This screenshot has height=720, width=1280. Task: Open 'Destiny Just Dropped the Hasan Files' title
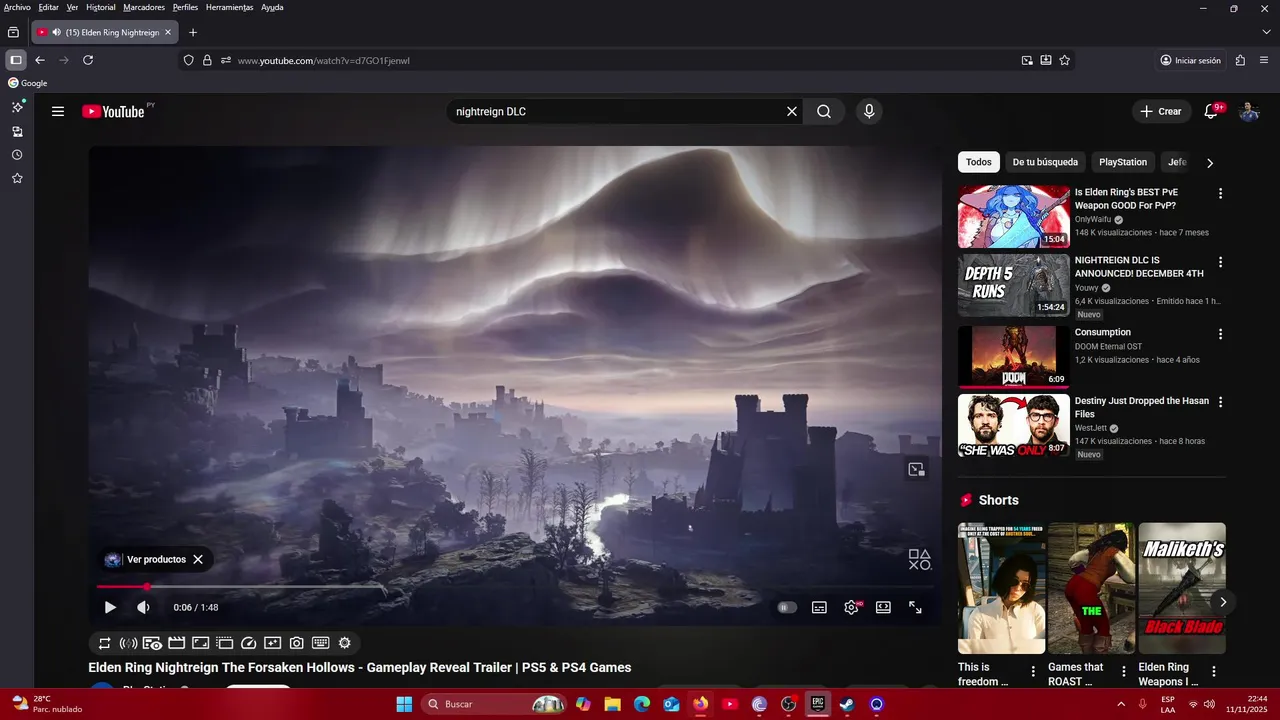click(1142, 407)
